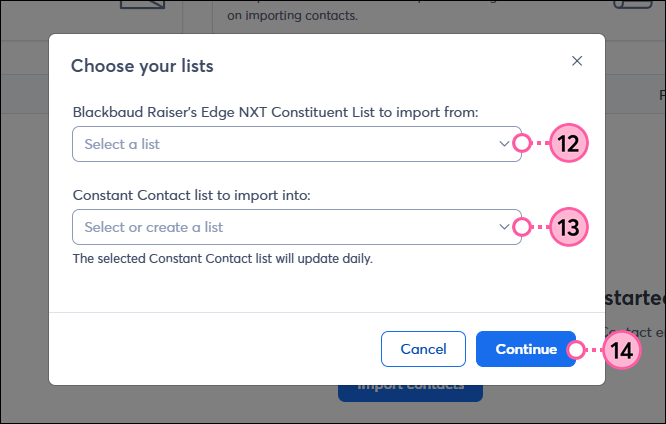Click the note about the list updating daily
Screen dimensions: 666x424
[223, 259]
